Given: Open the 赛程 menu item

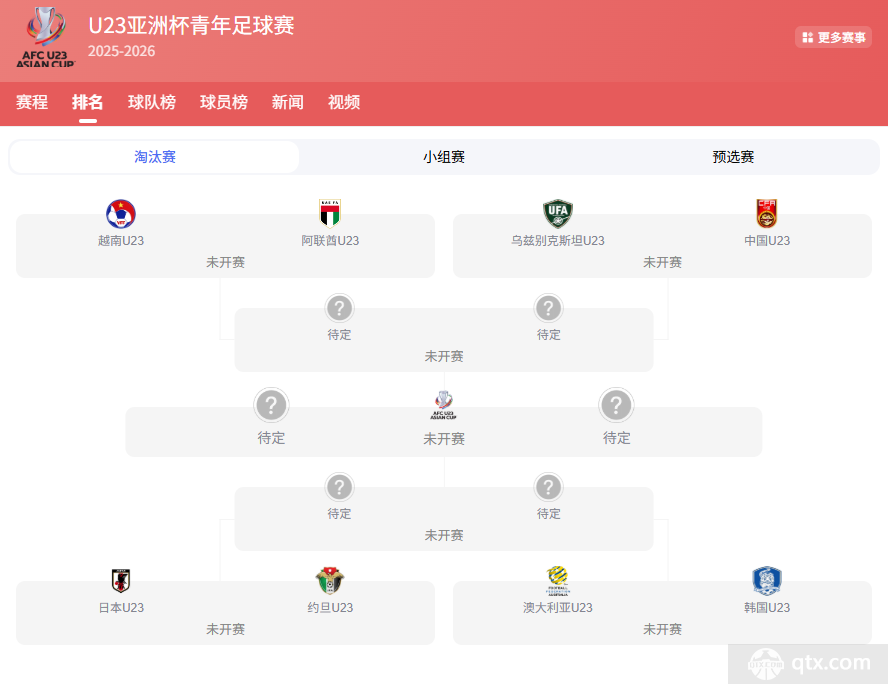Looking at the screenshot, I should (x=32, y=102).
